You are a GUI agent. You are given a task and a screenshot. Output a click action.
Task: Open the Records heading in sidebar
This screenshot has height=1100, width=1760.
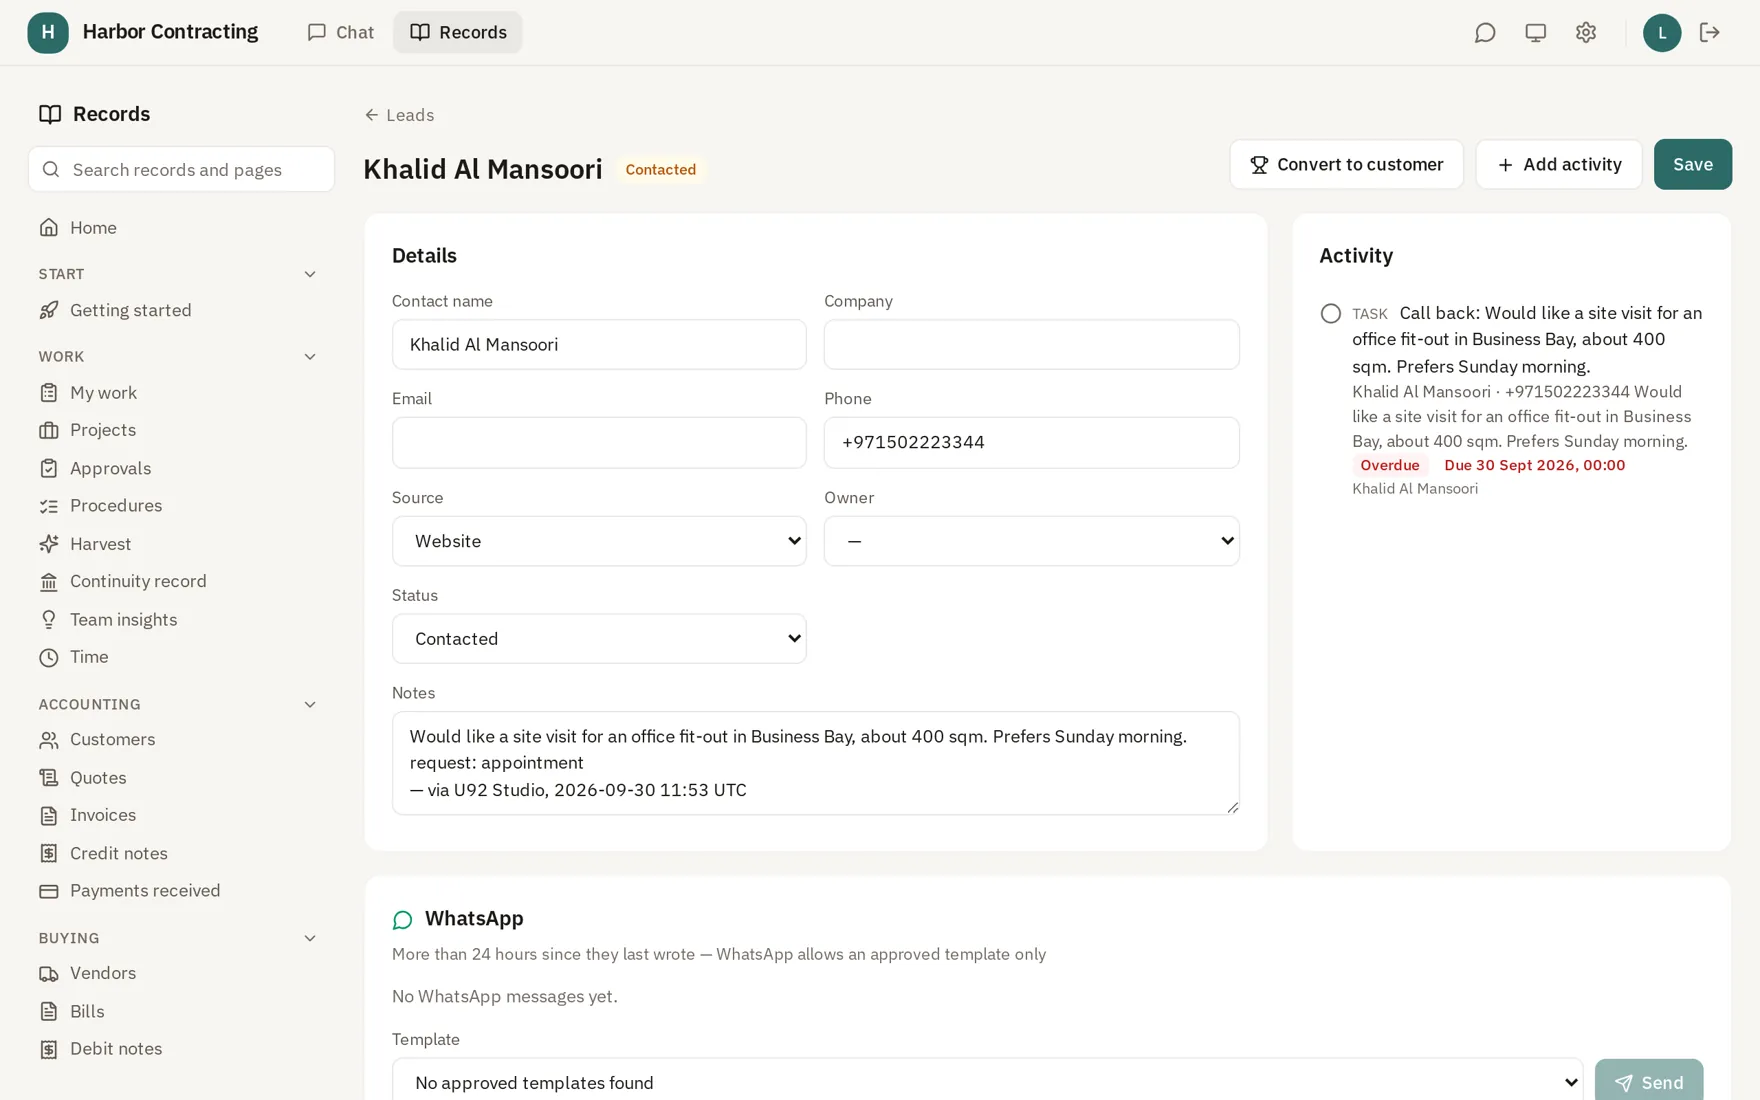click(x=95, y=114)
